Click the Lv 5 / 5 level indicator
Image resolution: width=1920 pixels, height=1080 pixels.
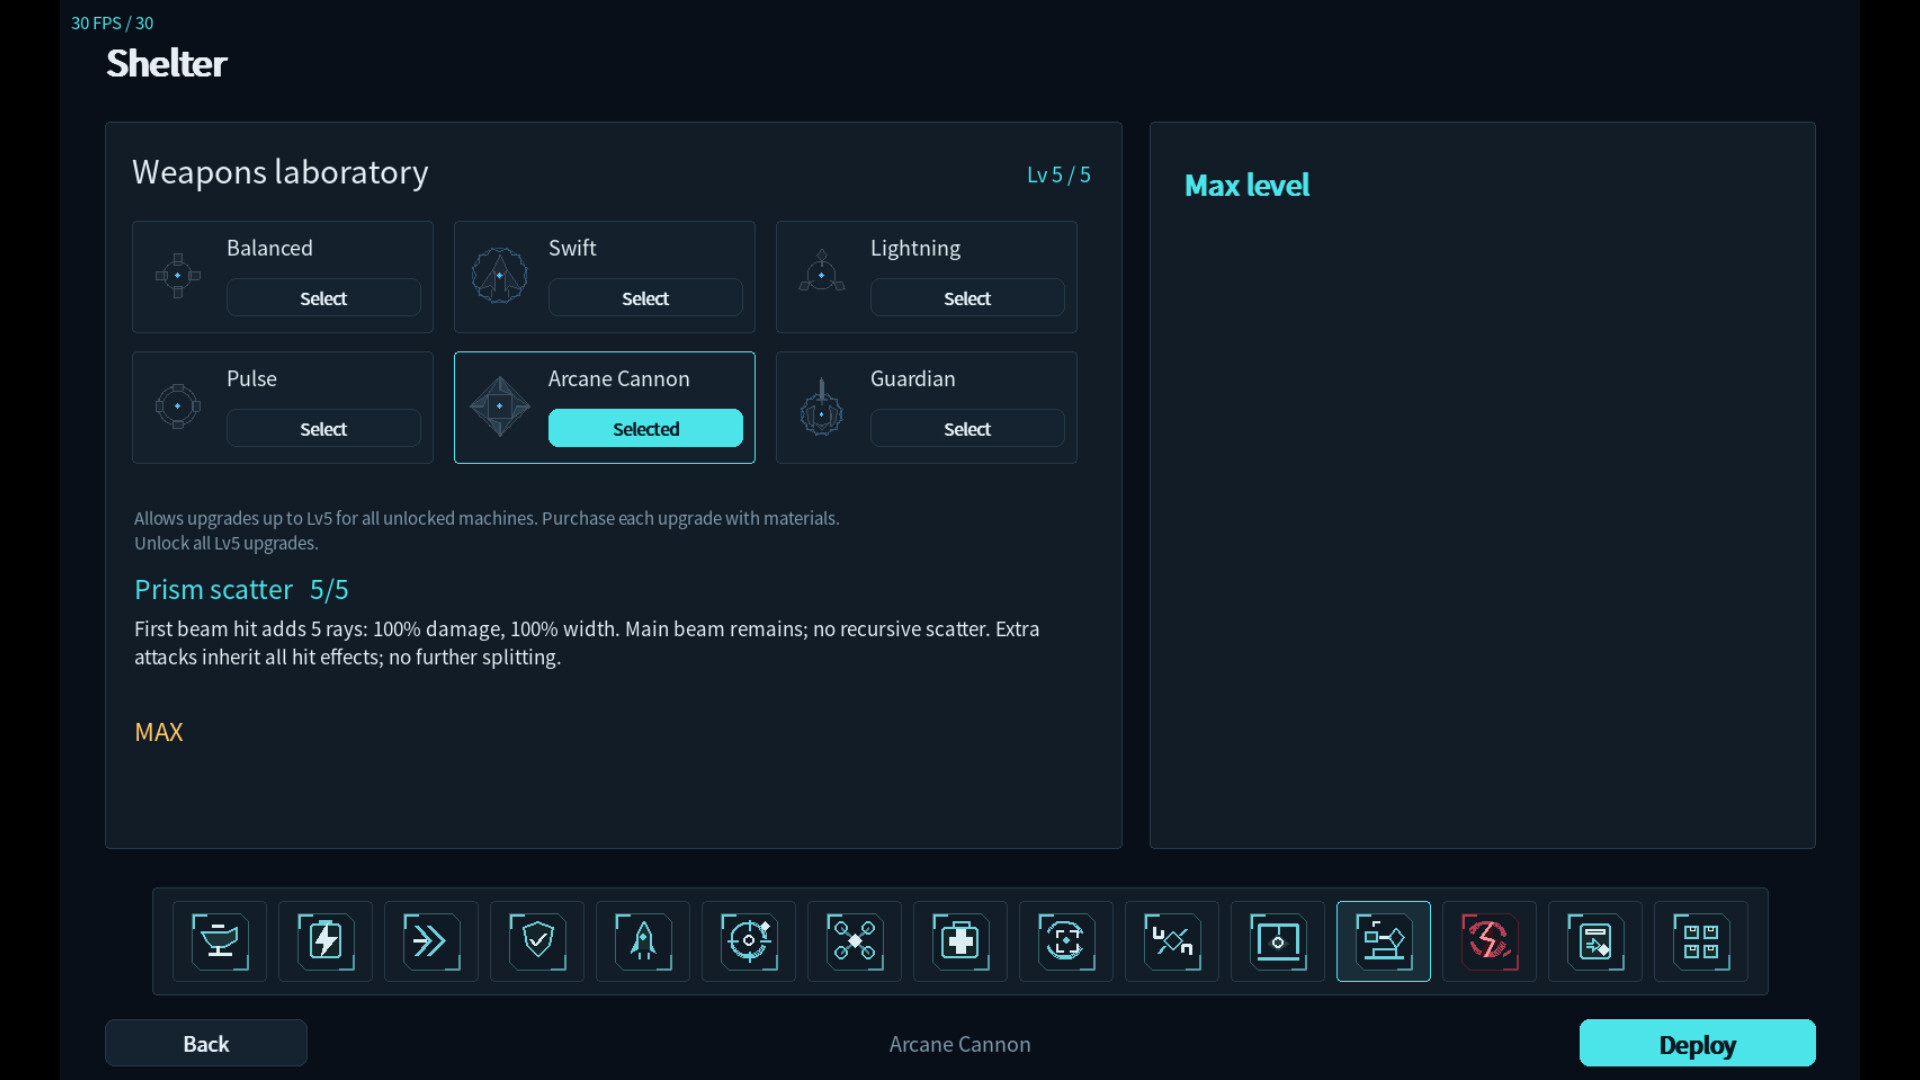pyautogui.click(x=1059, y=175)
